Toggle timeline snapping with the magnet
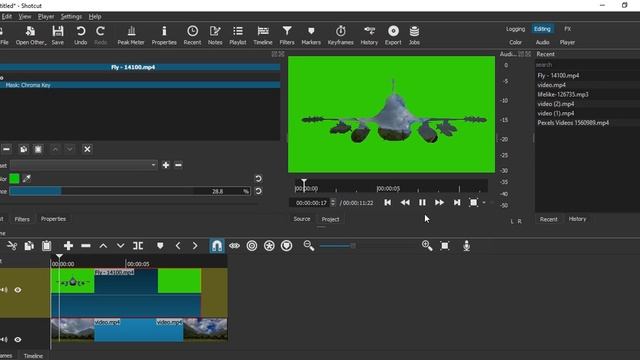 [x=217, y=246]
